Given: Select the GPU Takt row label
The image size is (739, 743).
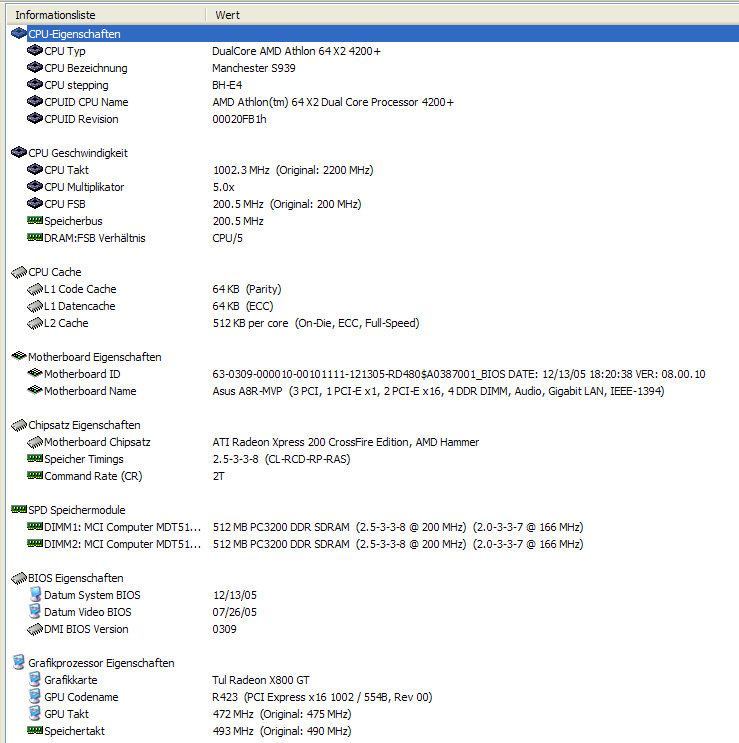Looking at the screenshot, I should point(66,714).
